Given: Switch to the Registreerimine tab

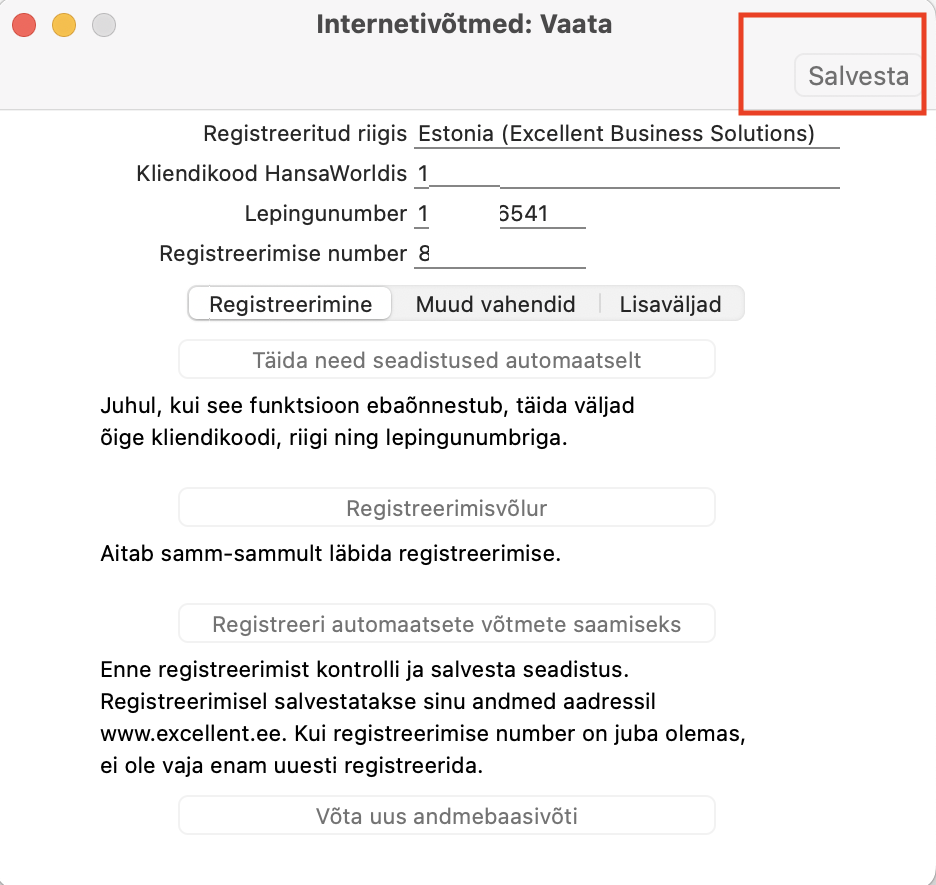Looking at the screenshot, I should coord(290,304).
